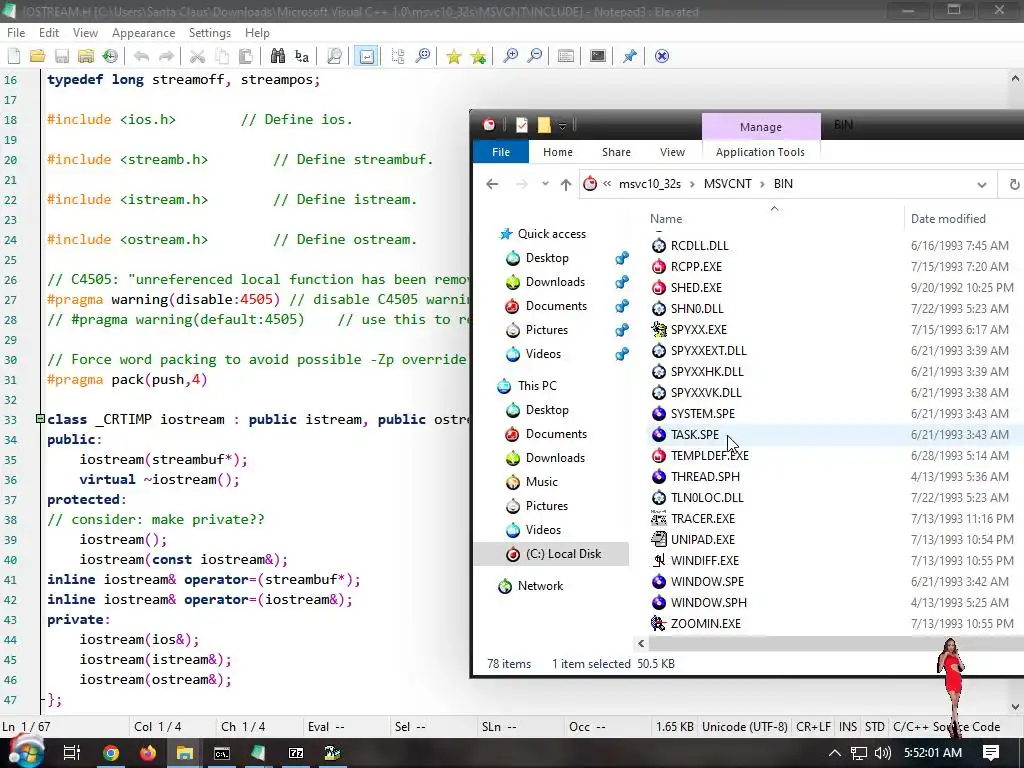Open Replace with the 'ba' icon
This screenshot has height=768, width=1024.
[x=302, y=56]
